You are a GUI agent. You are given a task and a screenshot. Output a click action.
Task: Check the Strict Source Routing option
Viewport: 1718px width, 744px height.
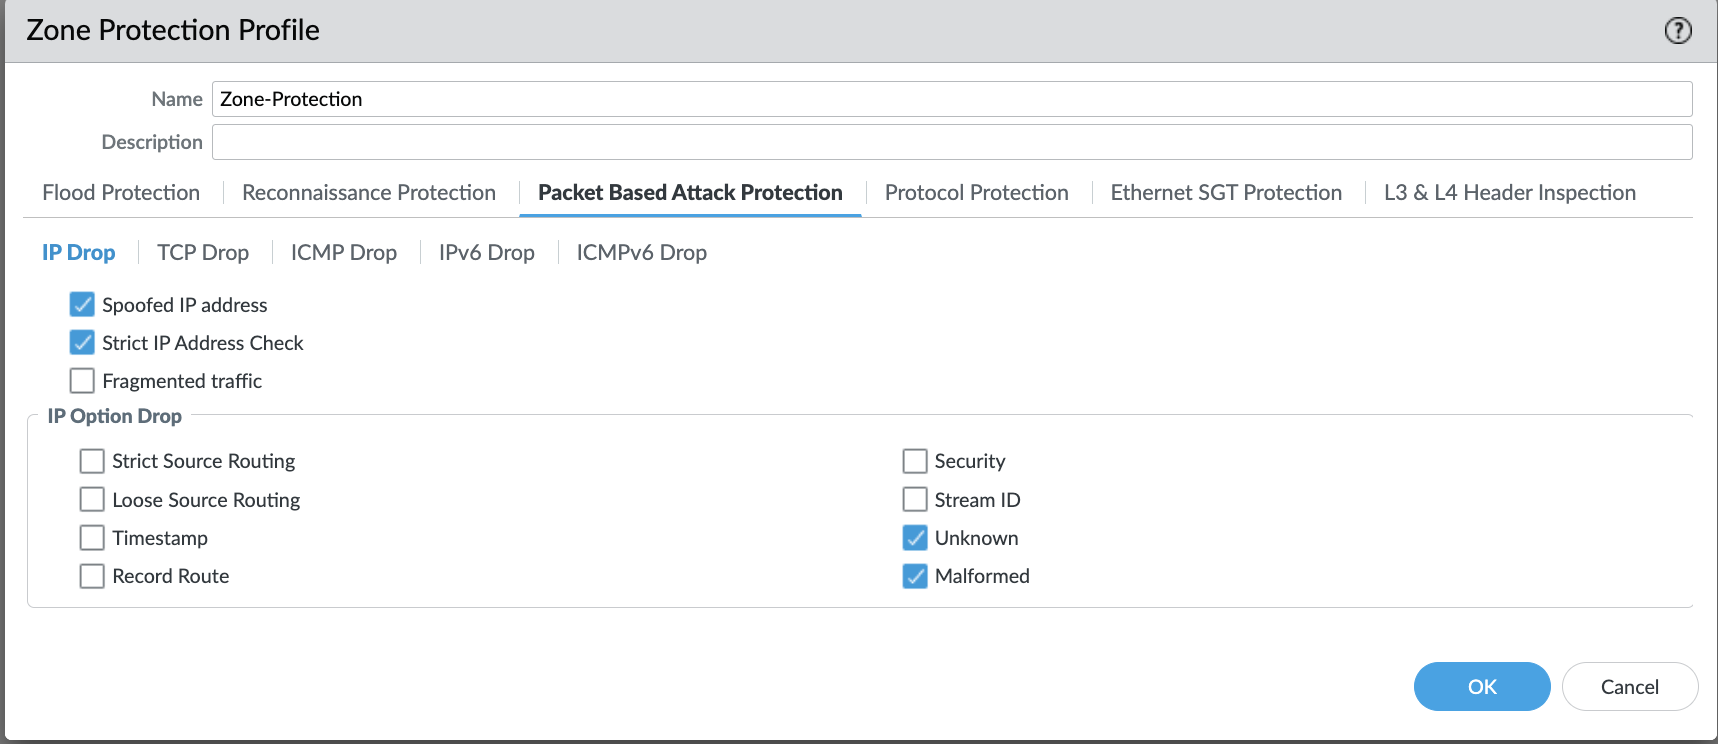pyautogui.click(x=92, y=460)
